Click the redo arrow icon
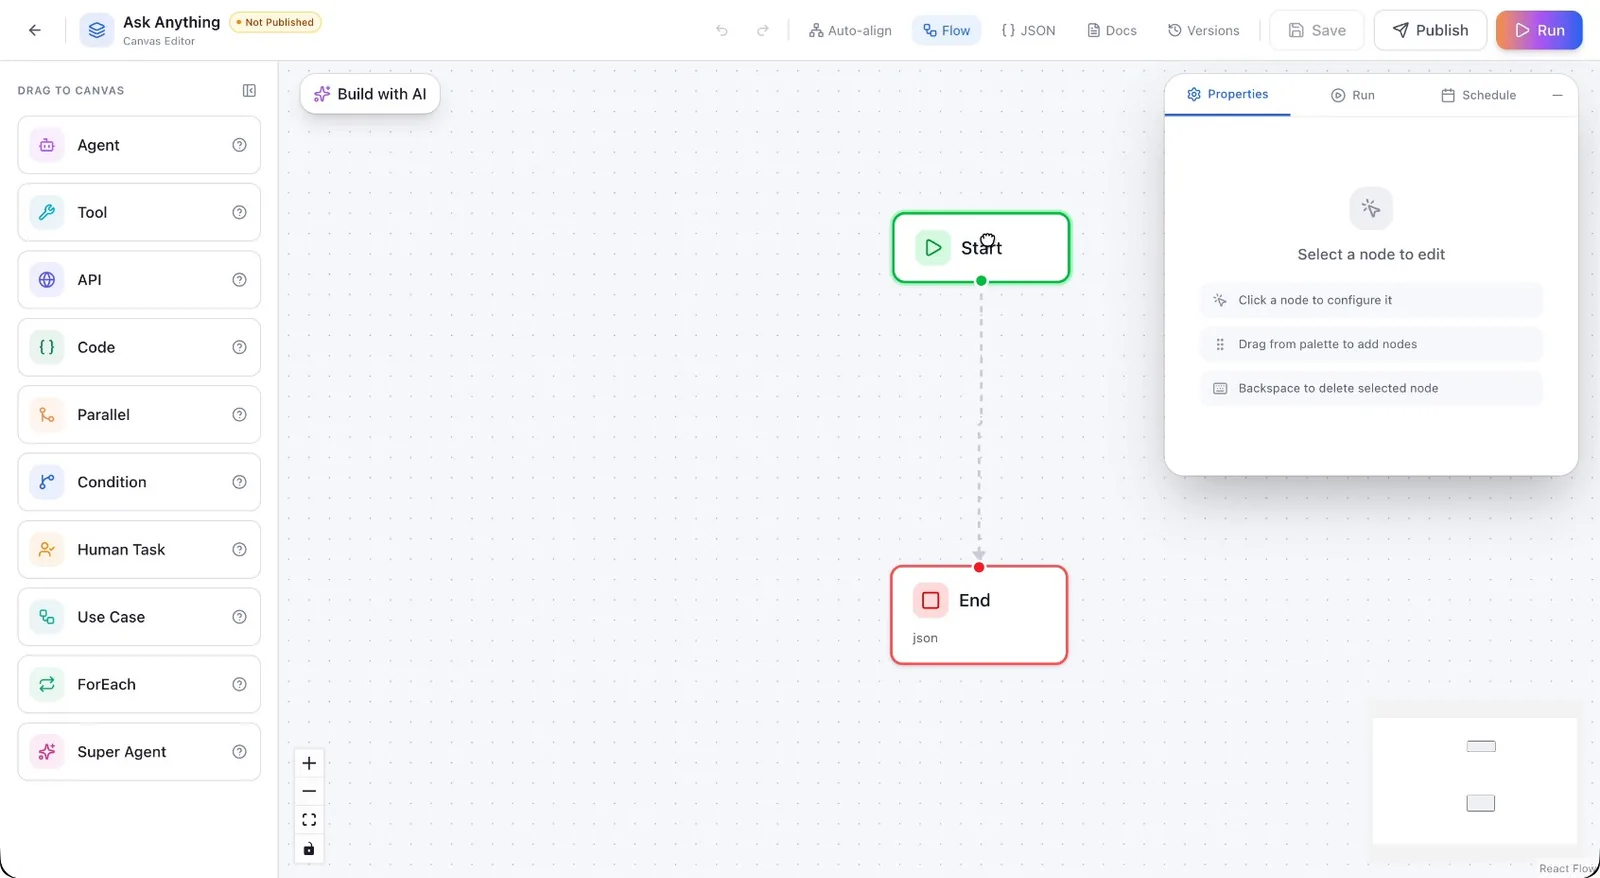1600x878 pixels. 763,31
